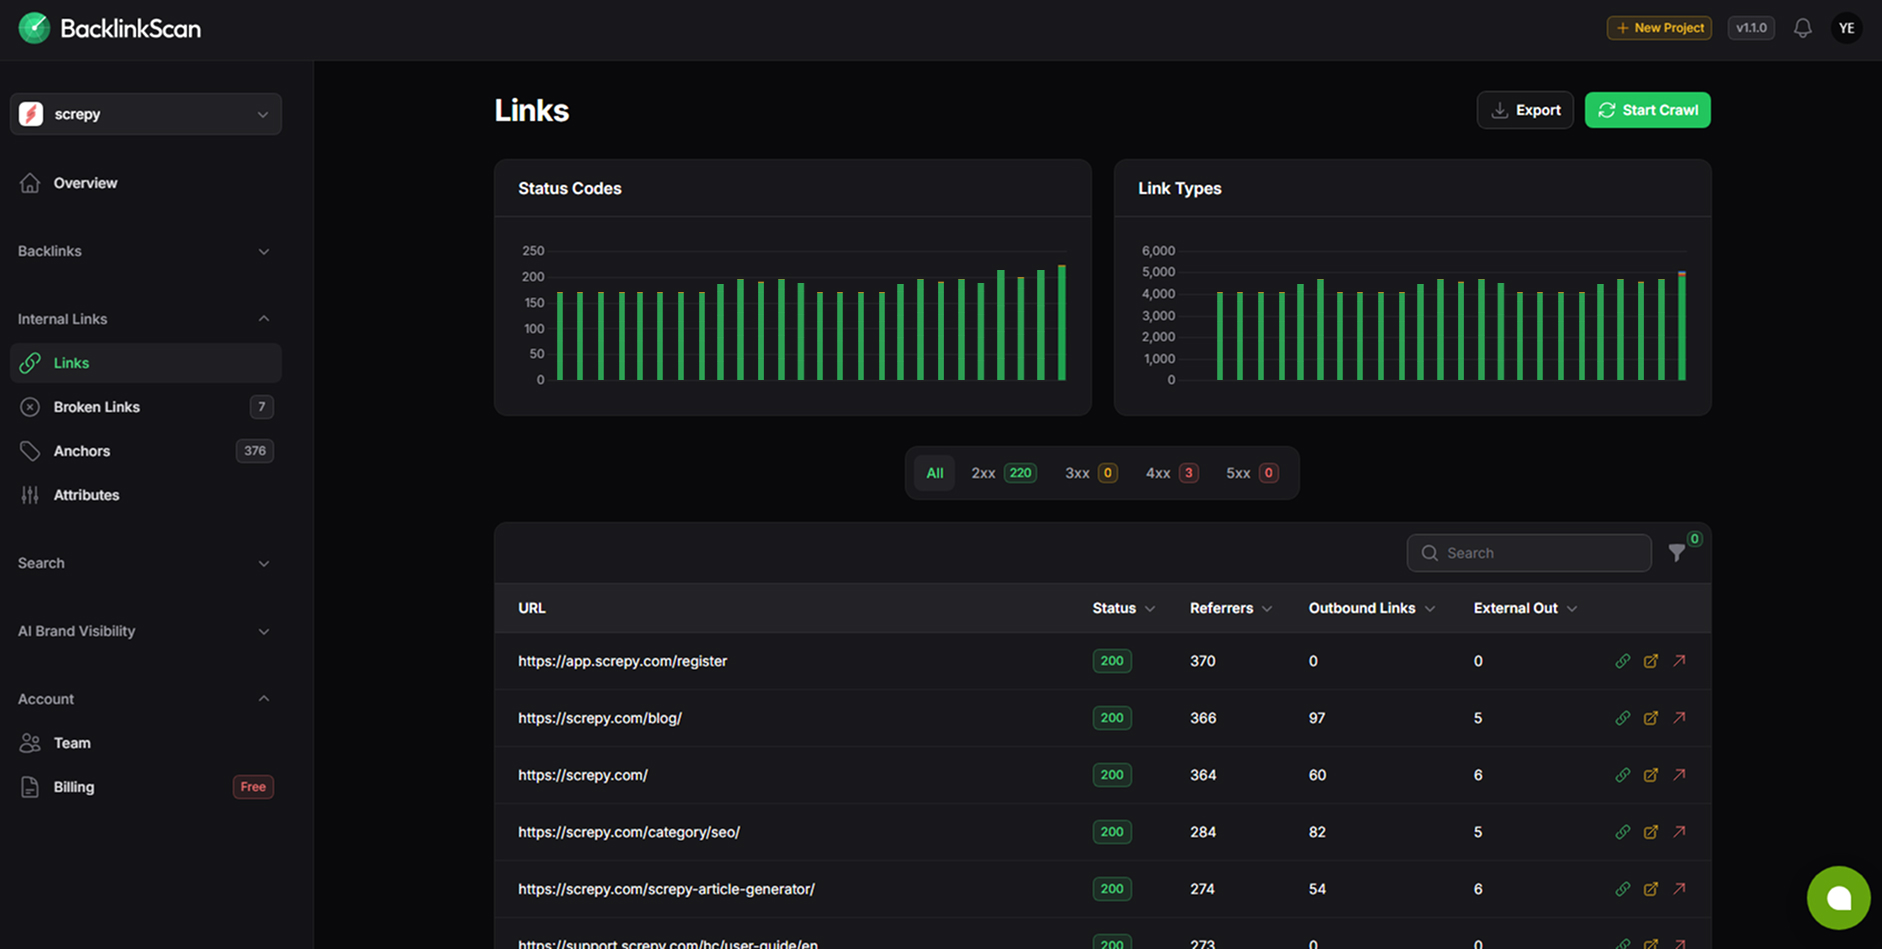Open the Billing page
Screen dimensions: 1882x949
click(x=146, y=787)
